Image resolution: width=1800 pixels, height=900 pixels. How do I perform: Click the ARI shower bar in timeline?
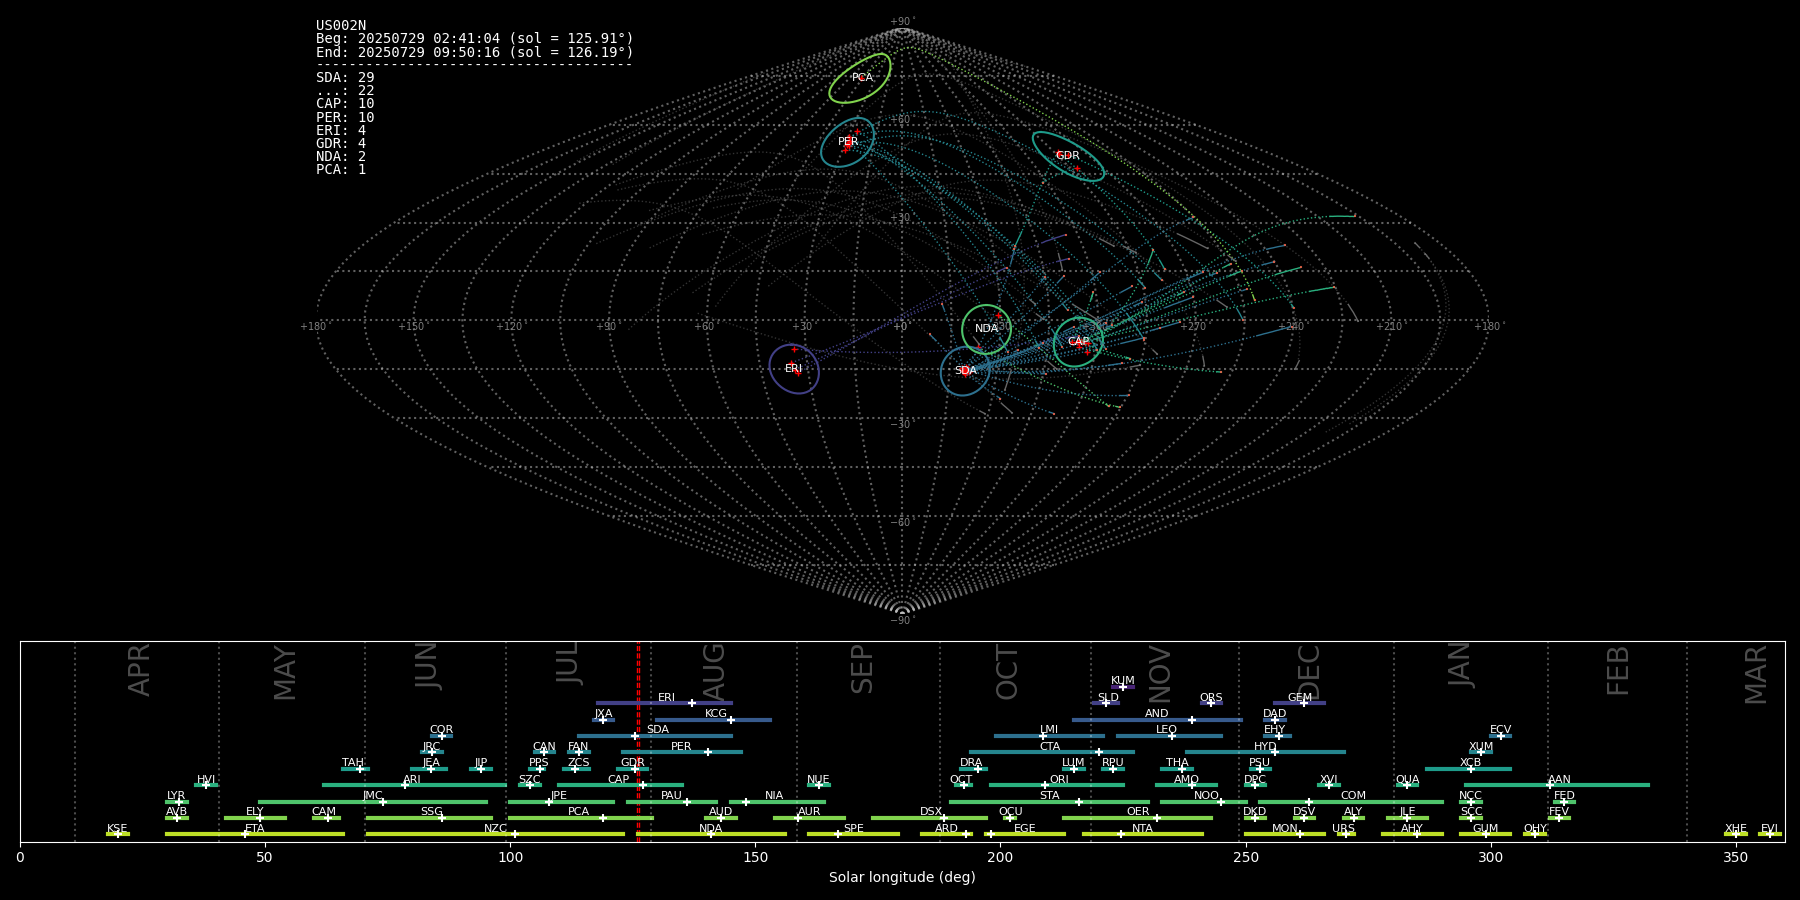pyautogui.click(x=414, y=785)
